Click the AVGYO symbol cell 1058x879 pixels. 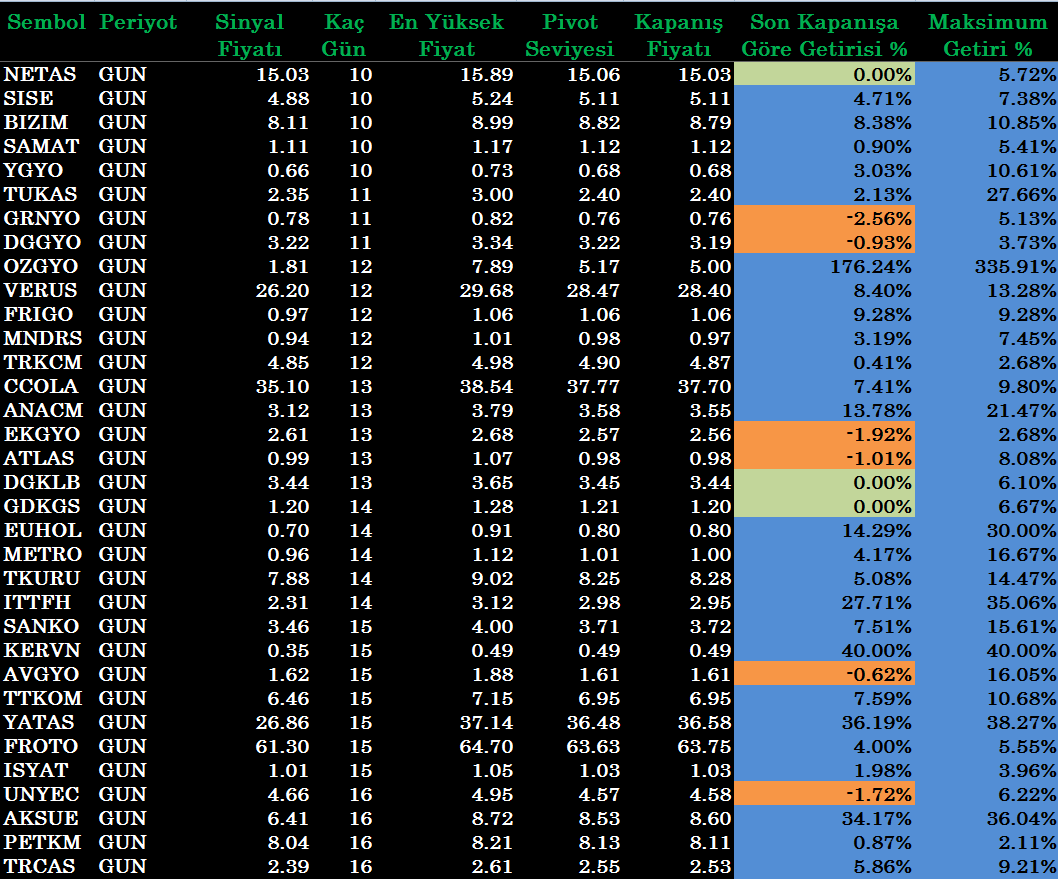[x=41, y=673]
